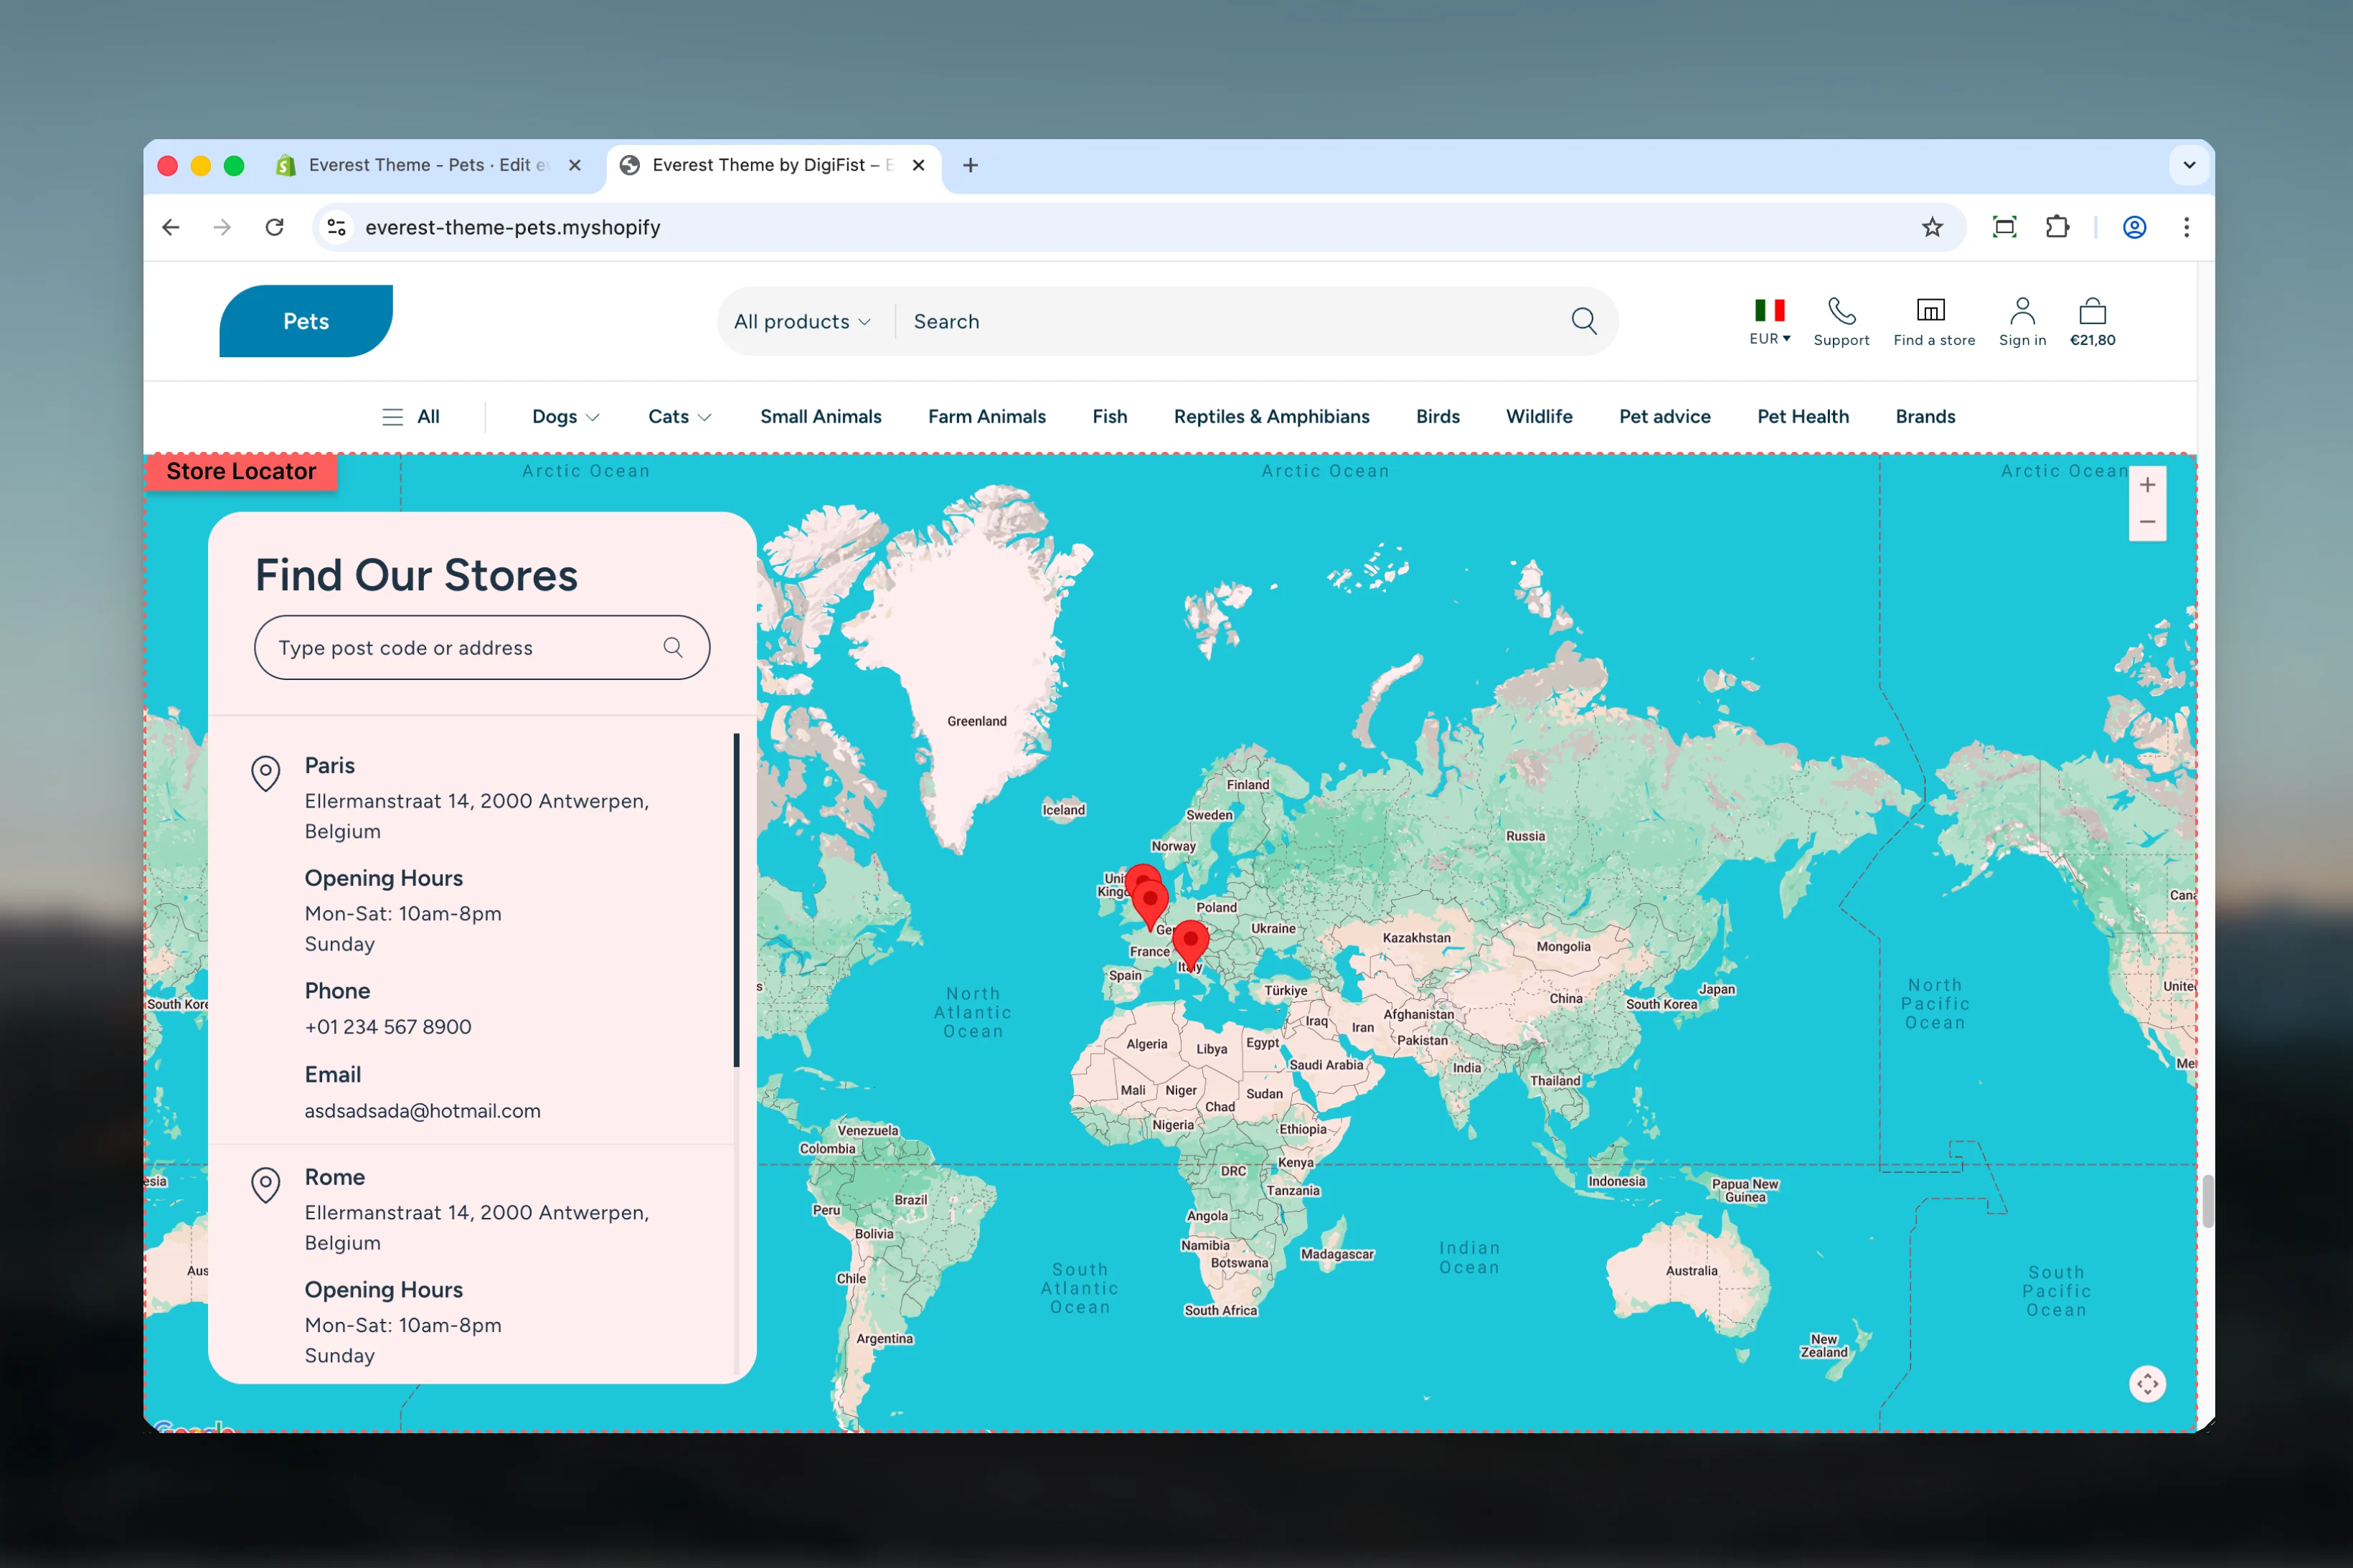The width and height of the screenshot is (2353, 1568).
Task: Open Find a store icon
Action: 1934,322
